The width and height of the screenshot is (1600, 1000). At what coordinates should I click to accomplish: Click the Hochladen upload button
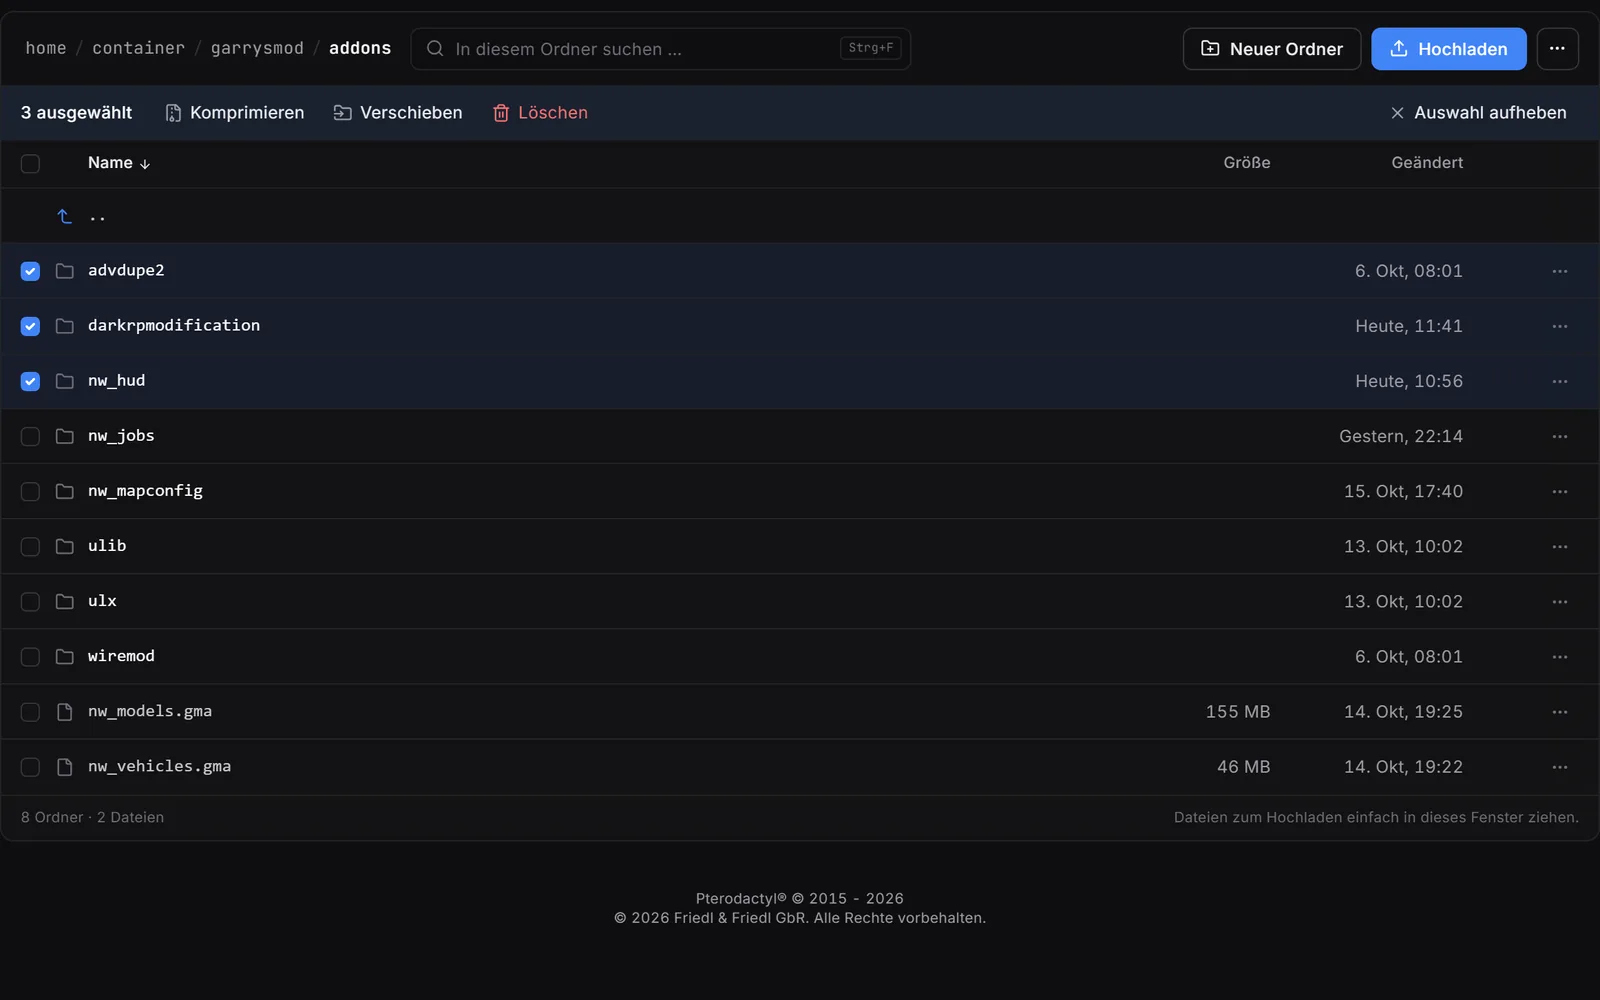coord(1448,48)
